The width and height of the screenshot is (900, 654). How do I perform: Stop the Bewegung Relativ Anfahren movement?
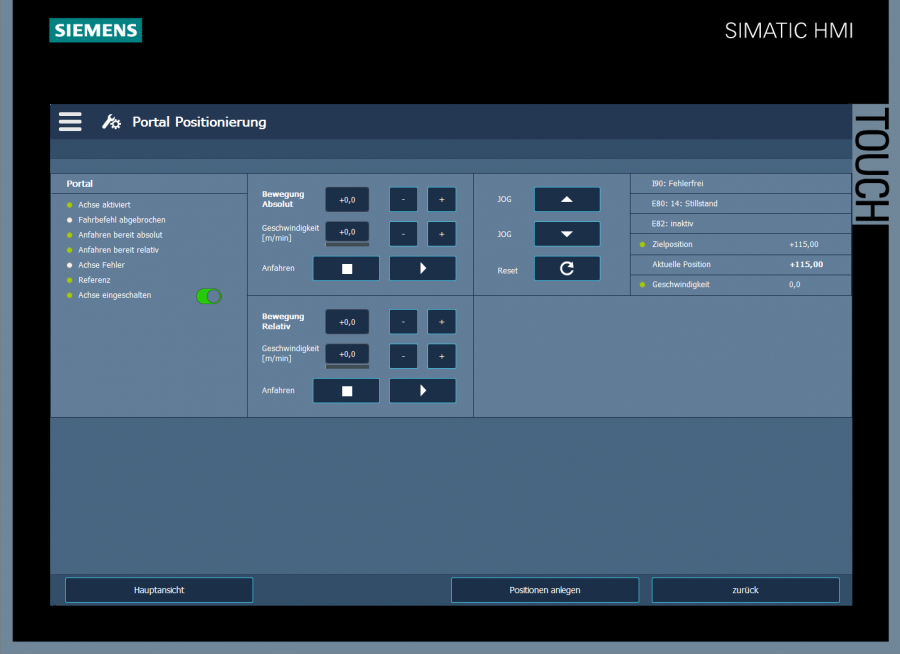(x=346, y=391)
